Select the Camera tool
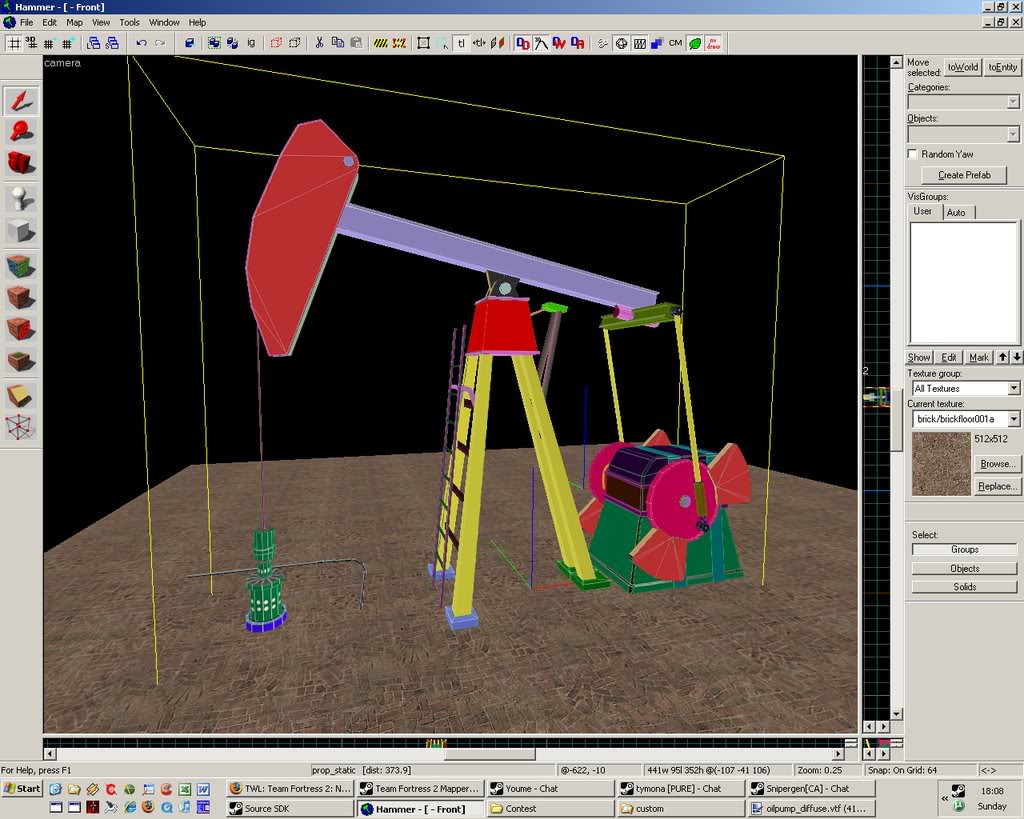This screenshot has width=1024, height=819. 22,163
